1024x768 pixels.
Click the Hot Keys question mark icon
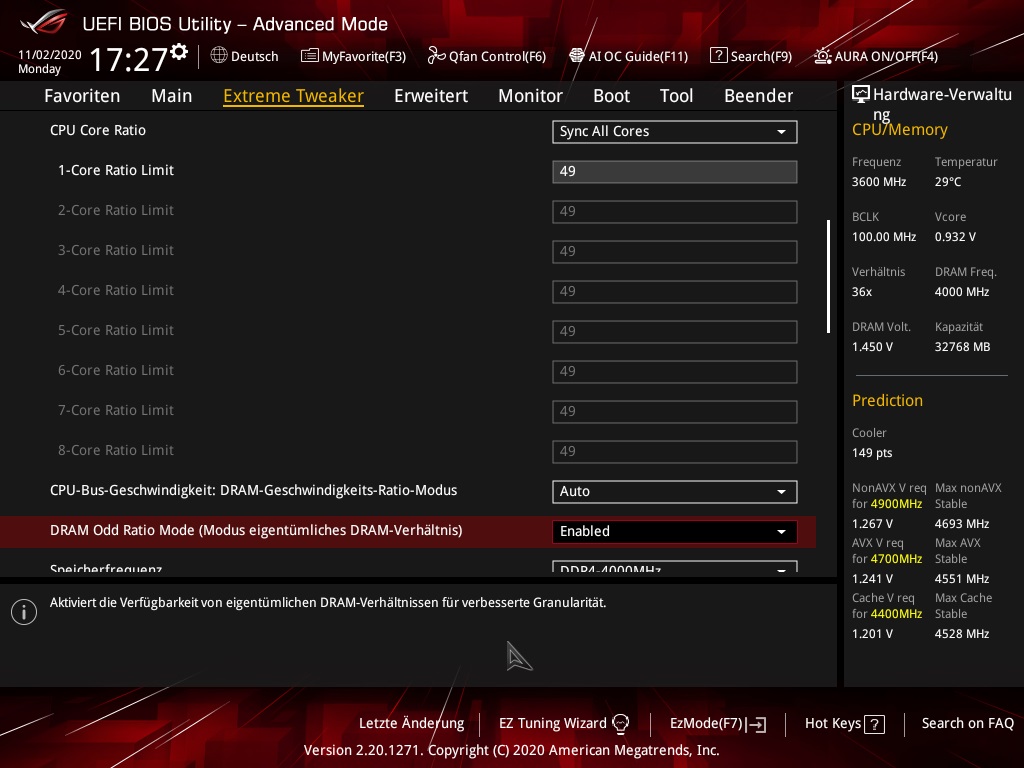click(874, 724)
